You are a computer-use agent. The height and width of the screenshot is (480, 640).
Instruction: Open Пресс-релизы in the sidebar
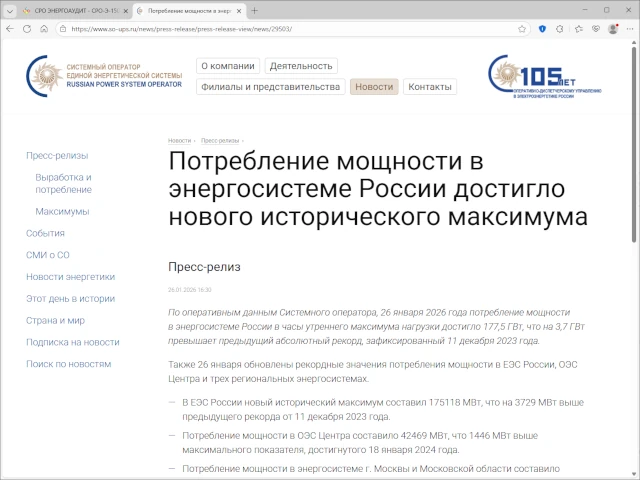coord(57,156)
